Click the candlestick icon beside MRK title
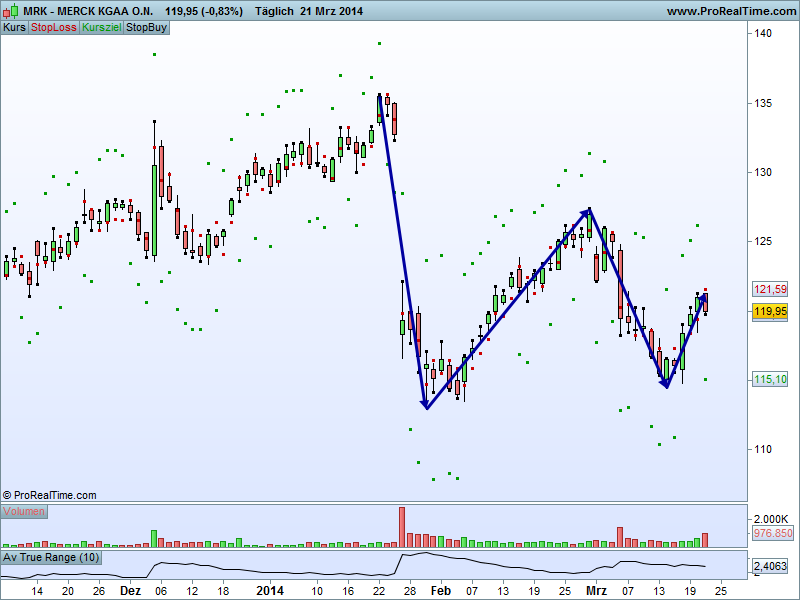This screenshot has width=800, height=600. click(x=10, y=11)
